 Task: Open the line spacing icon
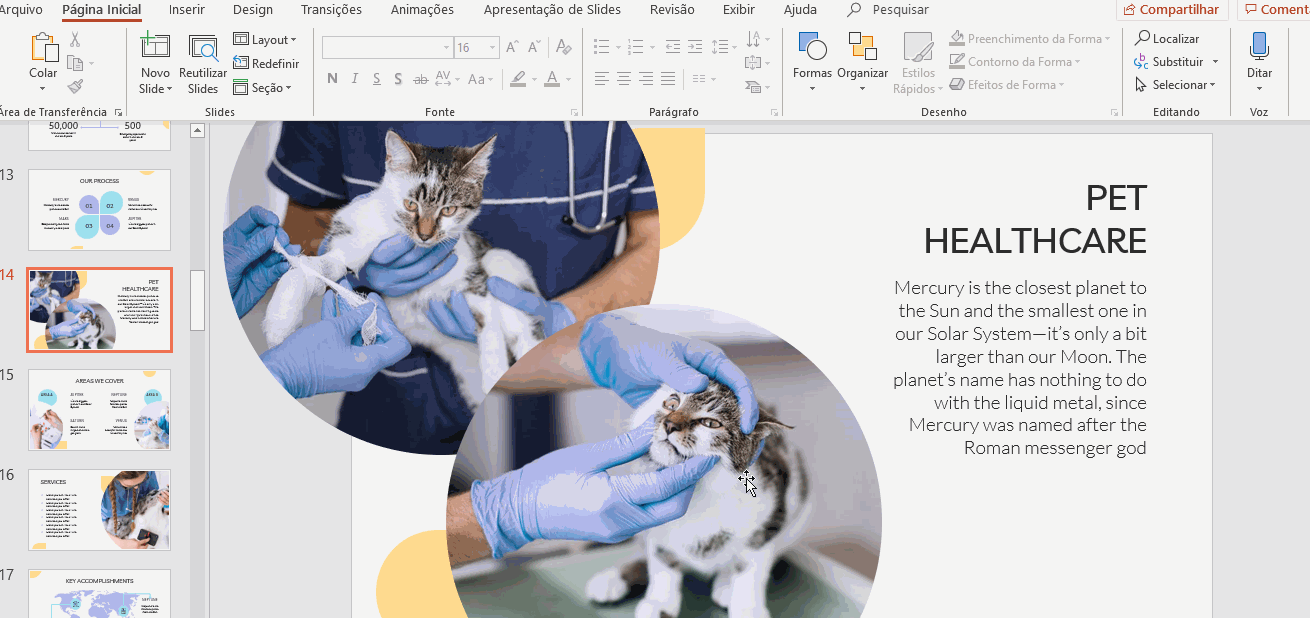point(722,47)
